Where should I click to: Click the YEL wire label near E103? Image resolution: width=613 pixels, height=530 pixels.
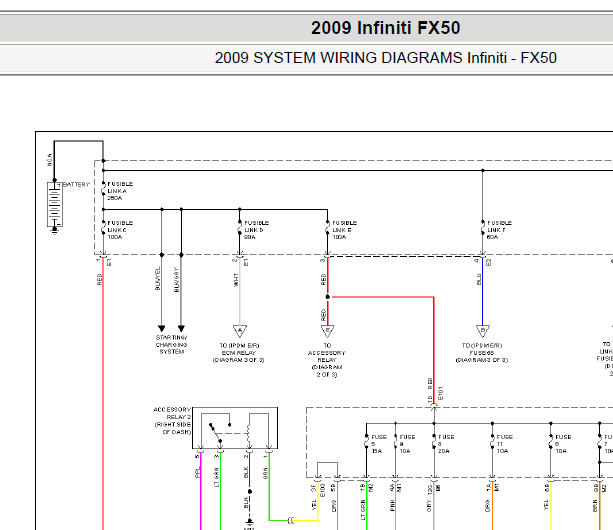coord(314,506)
